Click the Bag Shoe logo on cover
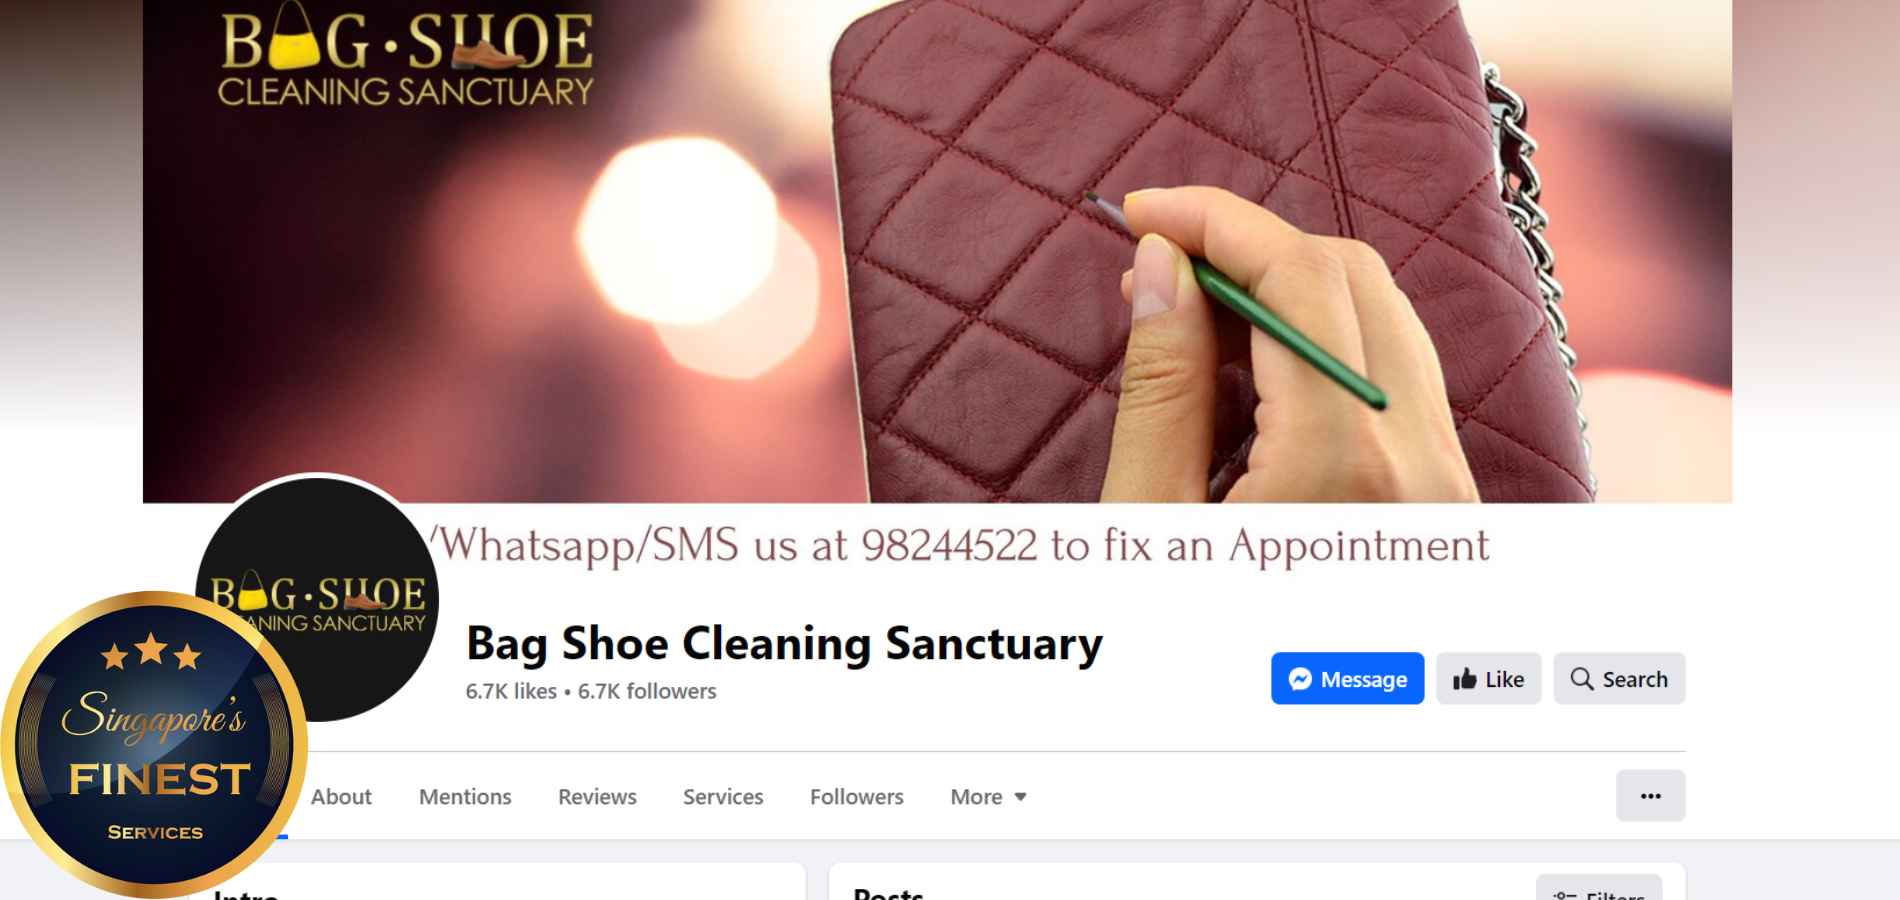 (x=406, y=57)
